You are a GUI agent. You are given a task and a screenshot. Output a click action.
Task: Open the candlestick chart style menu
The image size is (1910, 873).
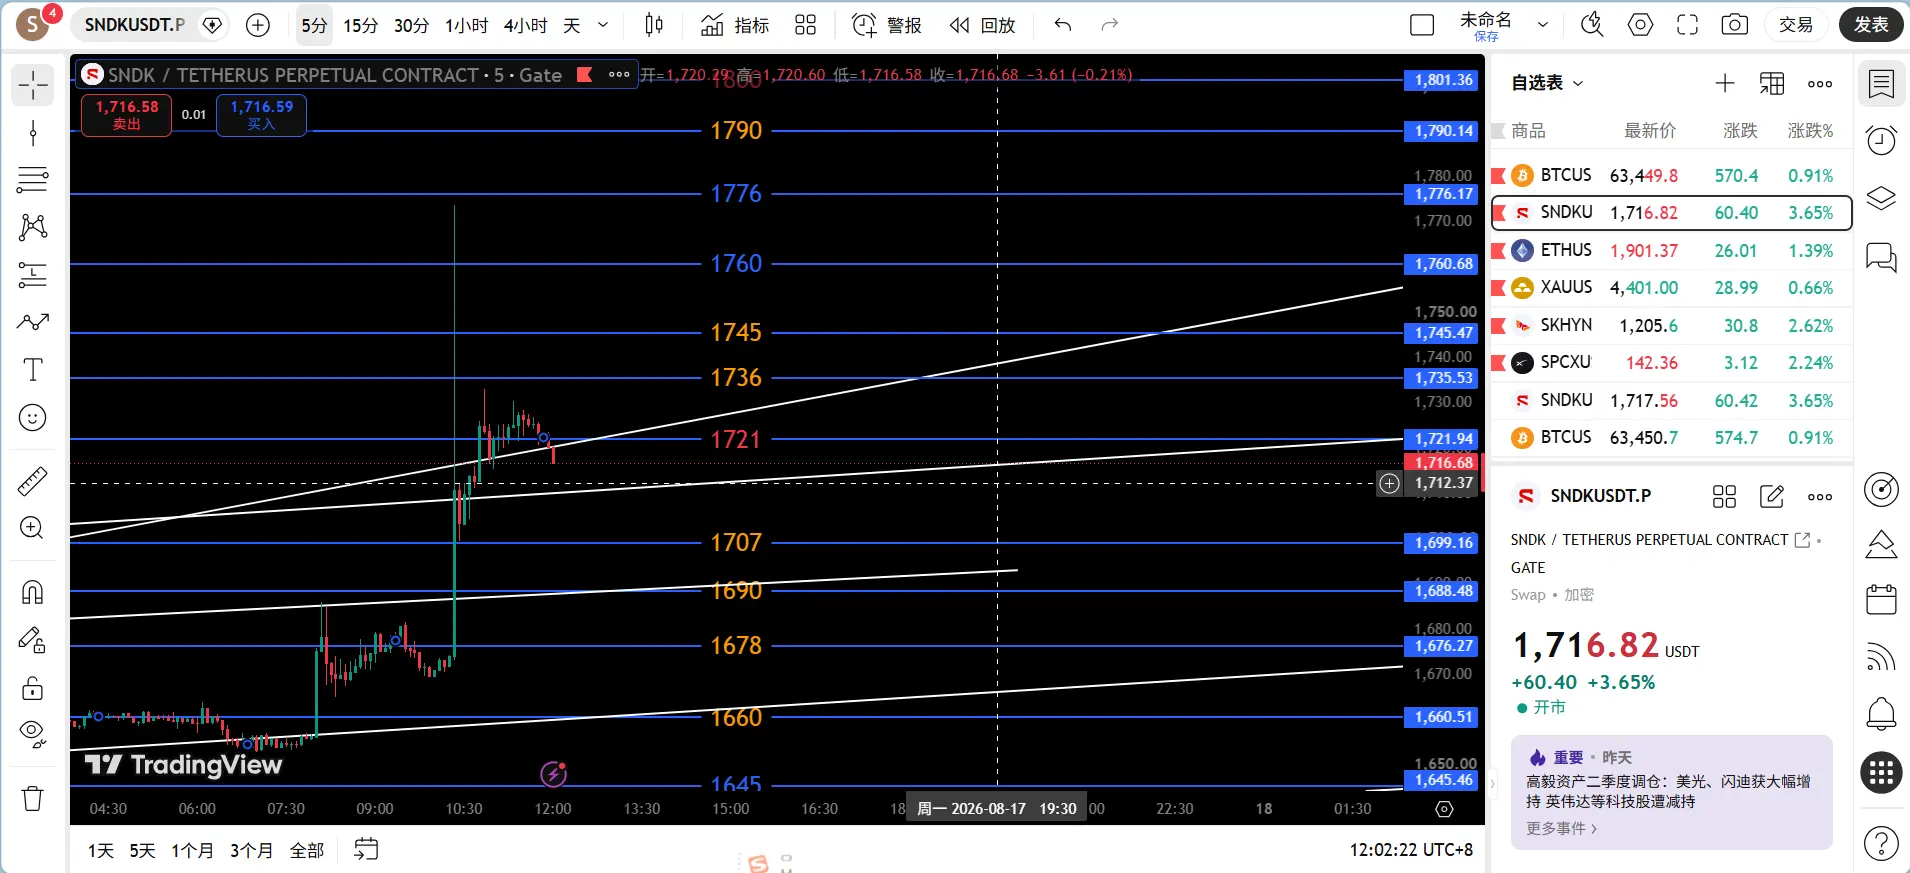click(654, 25)
